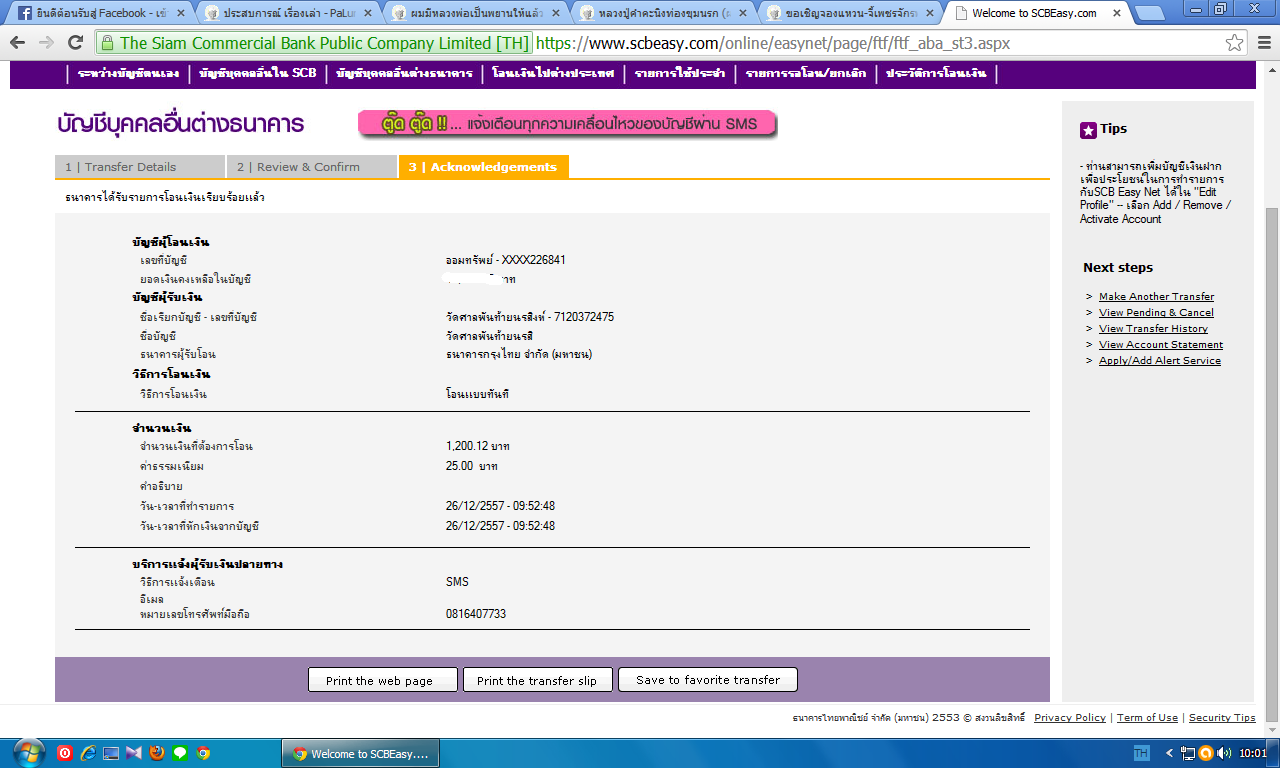The image size is (1280, 768).
Task: Click 'Print the web page' button
Action: pyautogui.click(x=380, y=680)
